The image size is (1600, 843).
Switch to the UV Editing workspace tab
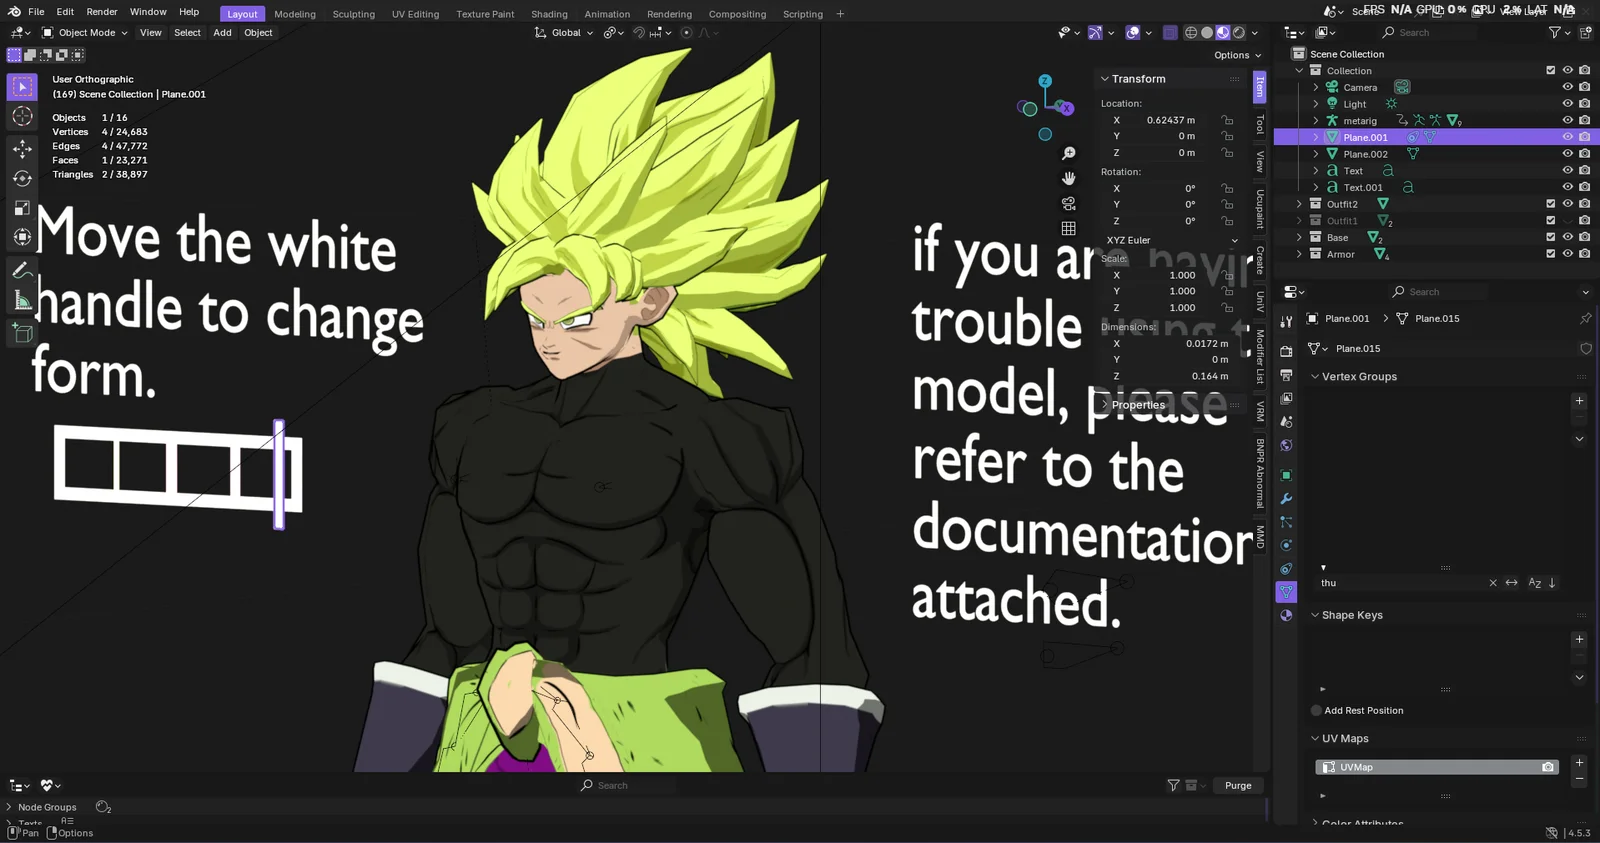click(415, 14)
